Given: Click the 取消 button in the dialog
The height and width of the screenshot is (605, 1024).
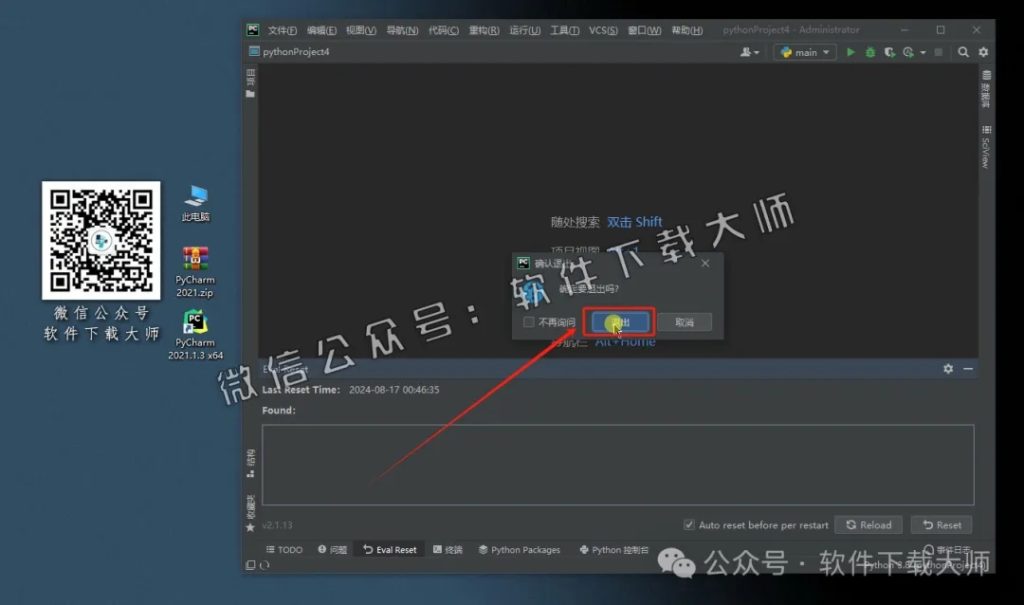Looking at the screenshot, I should (686, 321).
